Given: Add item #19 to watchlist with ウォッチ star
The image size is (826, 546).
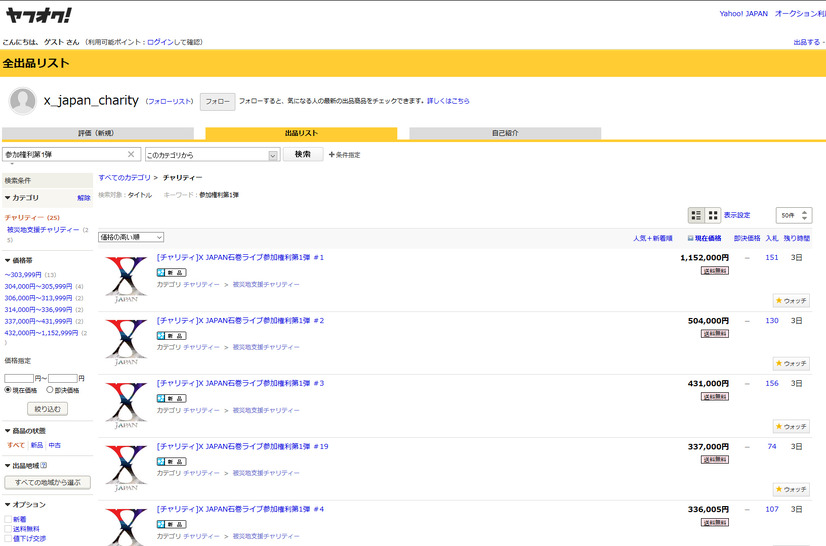Looking at the screenshot, I should click(x=791, y=489).
